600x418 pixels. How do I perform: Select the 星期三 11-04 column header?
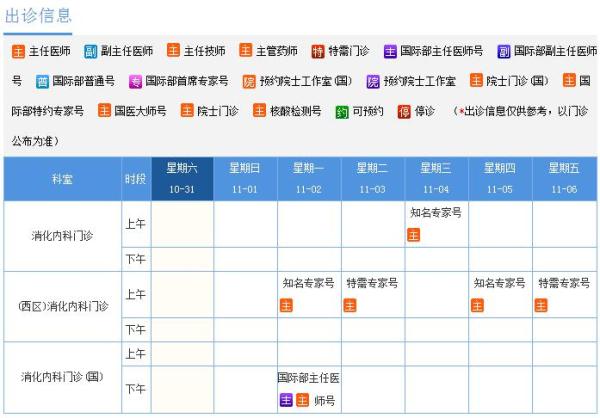[436, 179]
